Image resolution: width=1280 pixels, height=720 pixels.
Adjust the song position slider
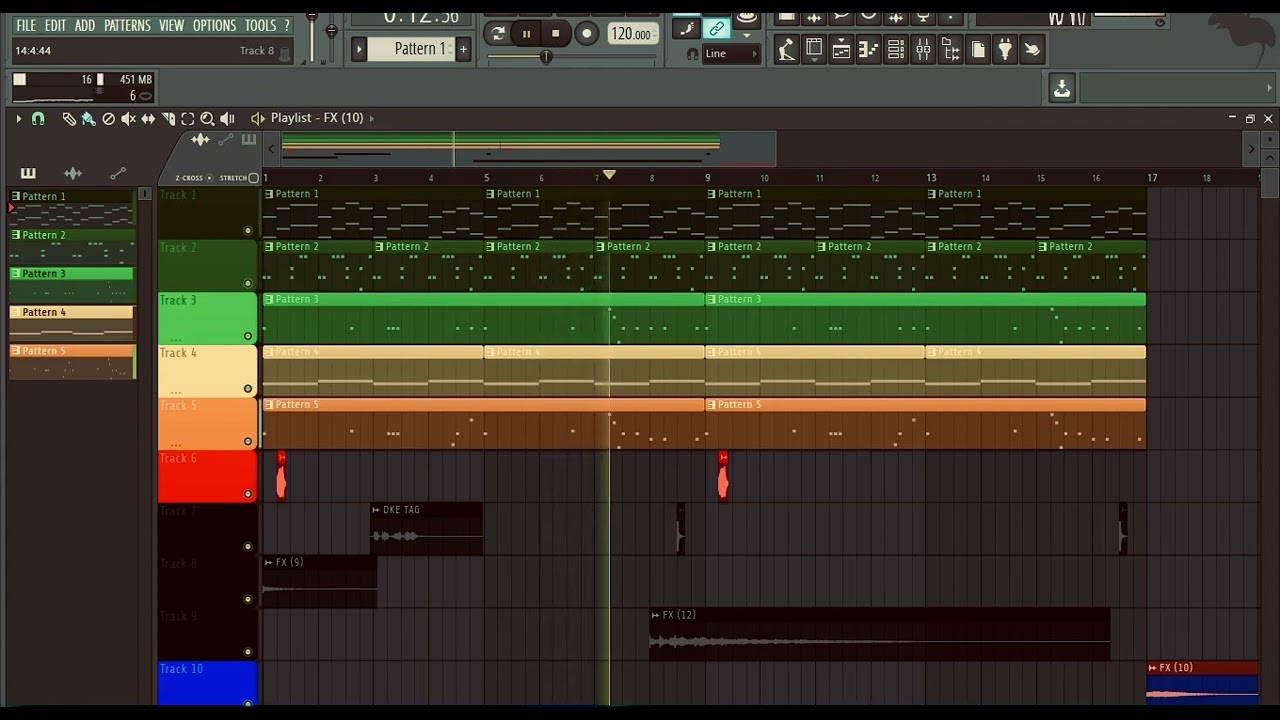(546, 57)
